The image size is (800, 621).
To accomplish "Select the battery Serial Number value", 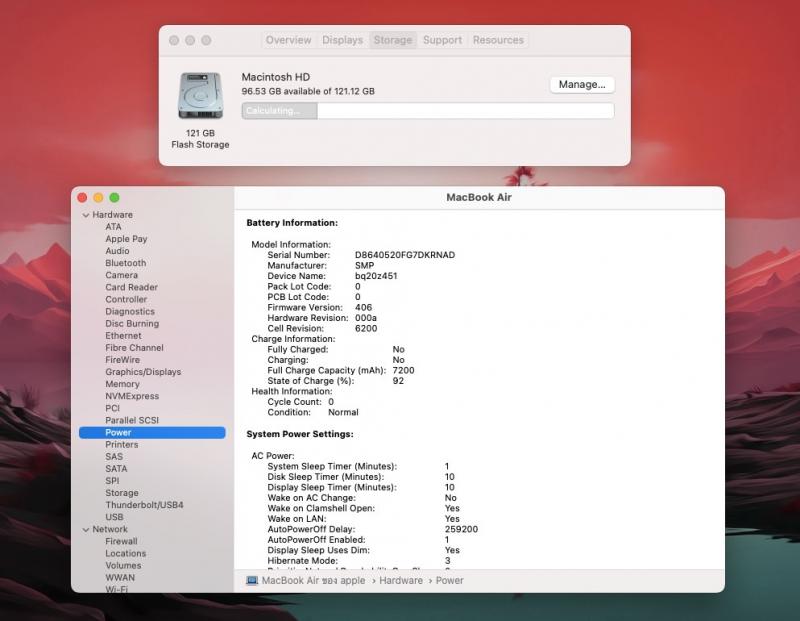I will pos(404,255).
